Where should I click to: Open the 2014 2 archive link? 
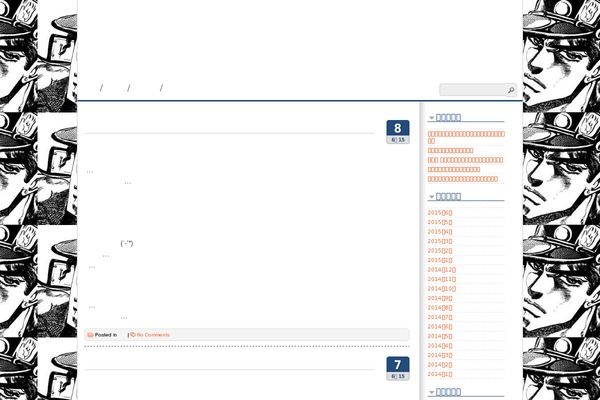click(x=440, y=365)
